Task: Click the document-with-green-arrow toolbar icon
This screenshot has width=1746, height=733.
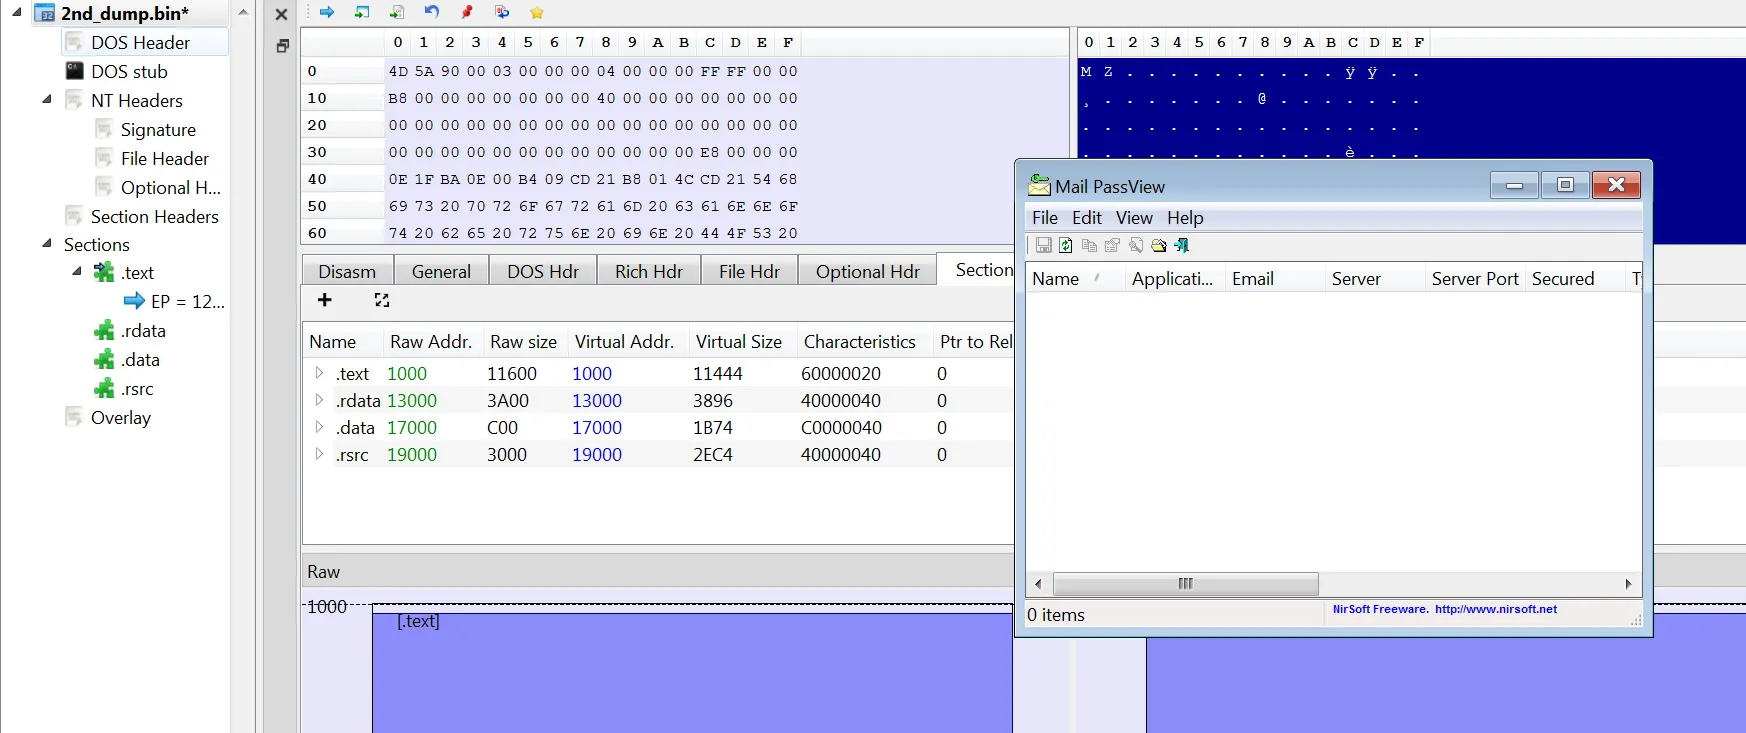Action: pyautogui.click(x=397, y=12)
